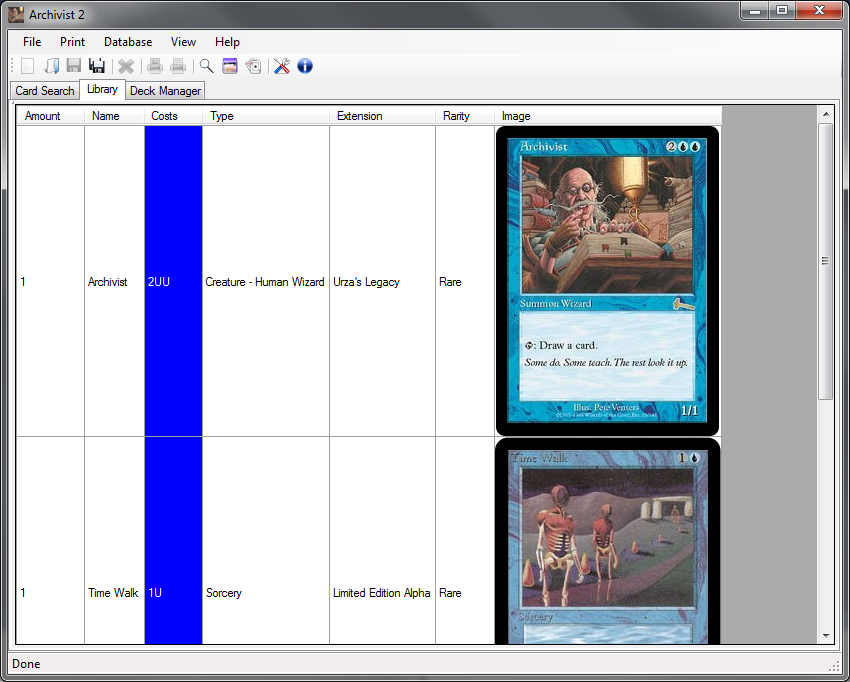Click the vertical scrollbar thumb
This screenshot has height=682, width=850.
826,261
